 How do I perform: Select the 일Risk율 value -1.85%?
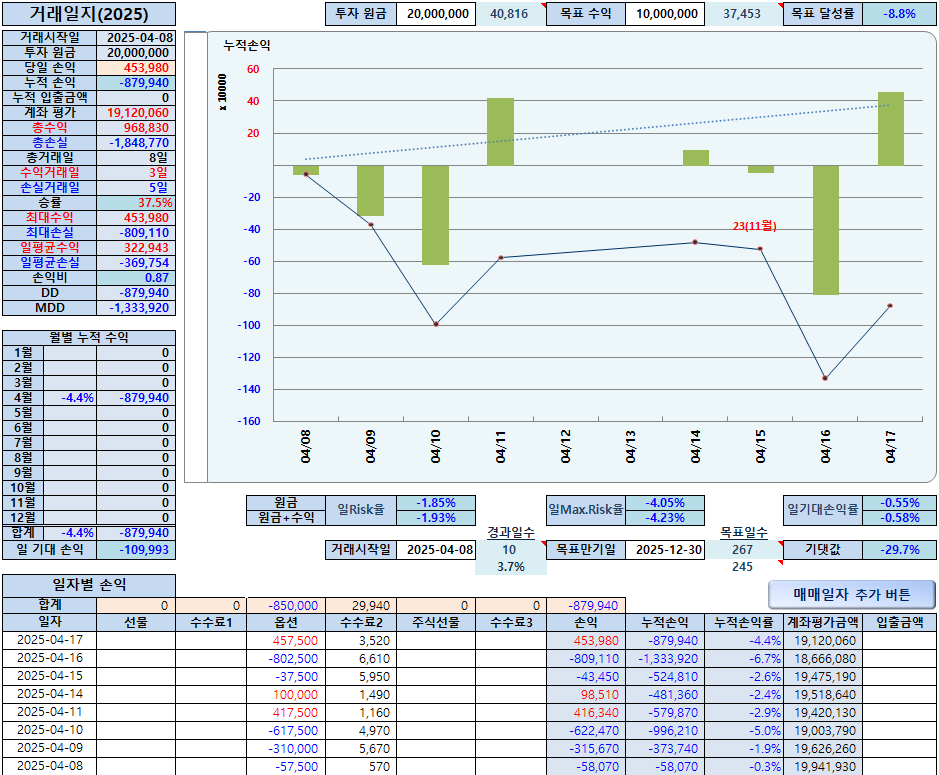(x=436, y=502)
